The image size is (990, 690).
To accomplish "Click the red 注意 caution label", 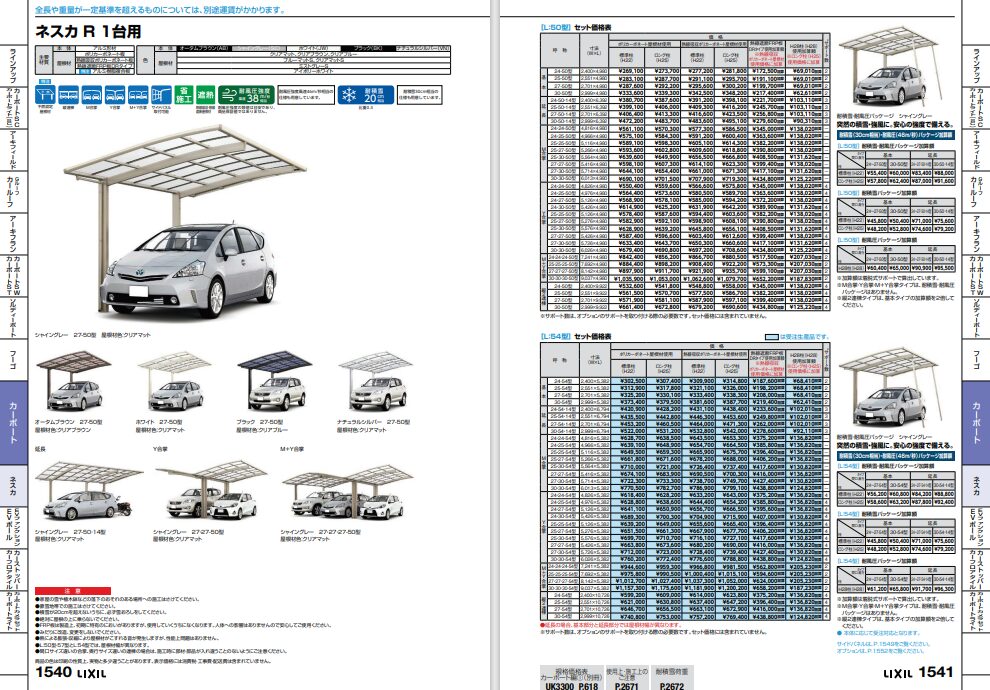I will click(73, 591).
